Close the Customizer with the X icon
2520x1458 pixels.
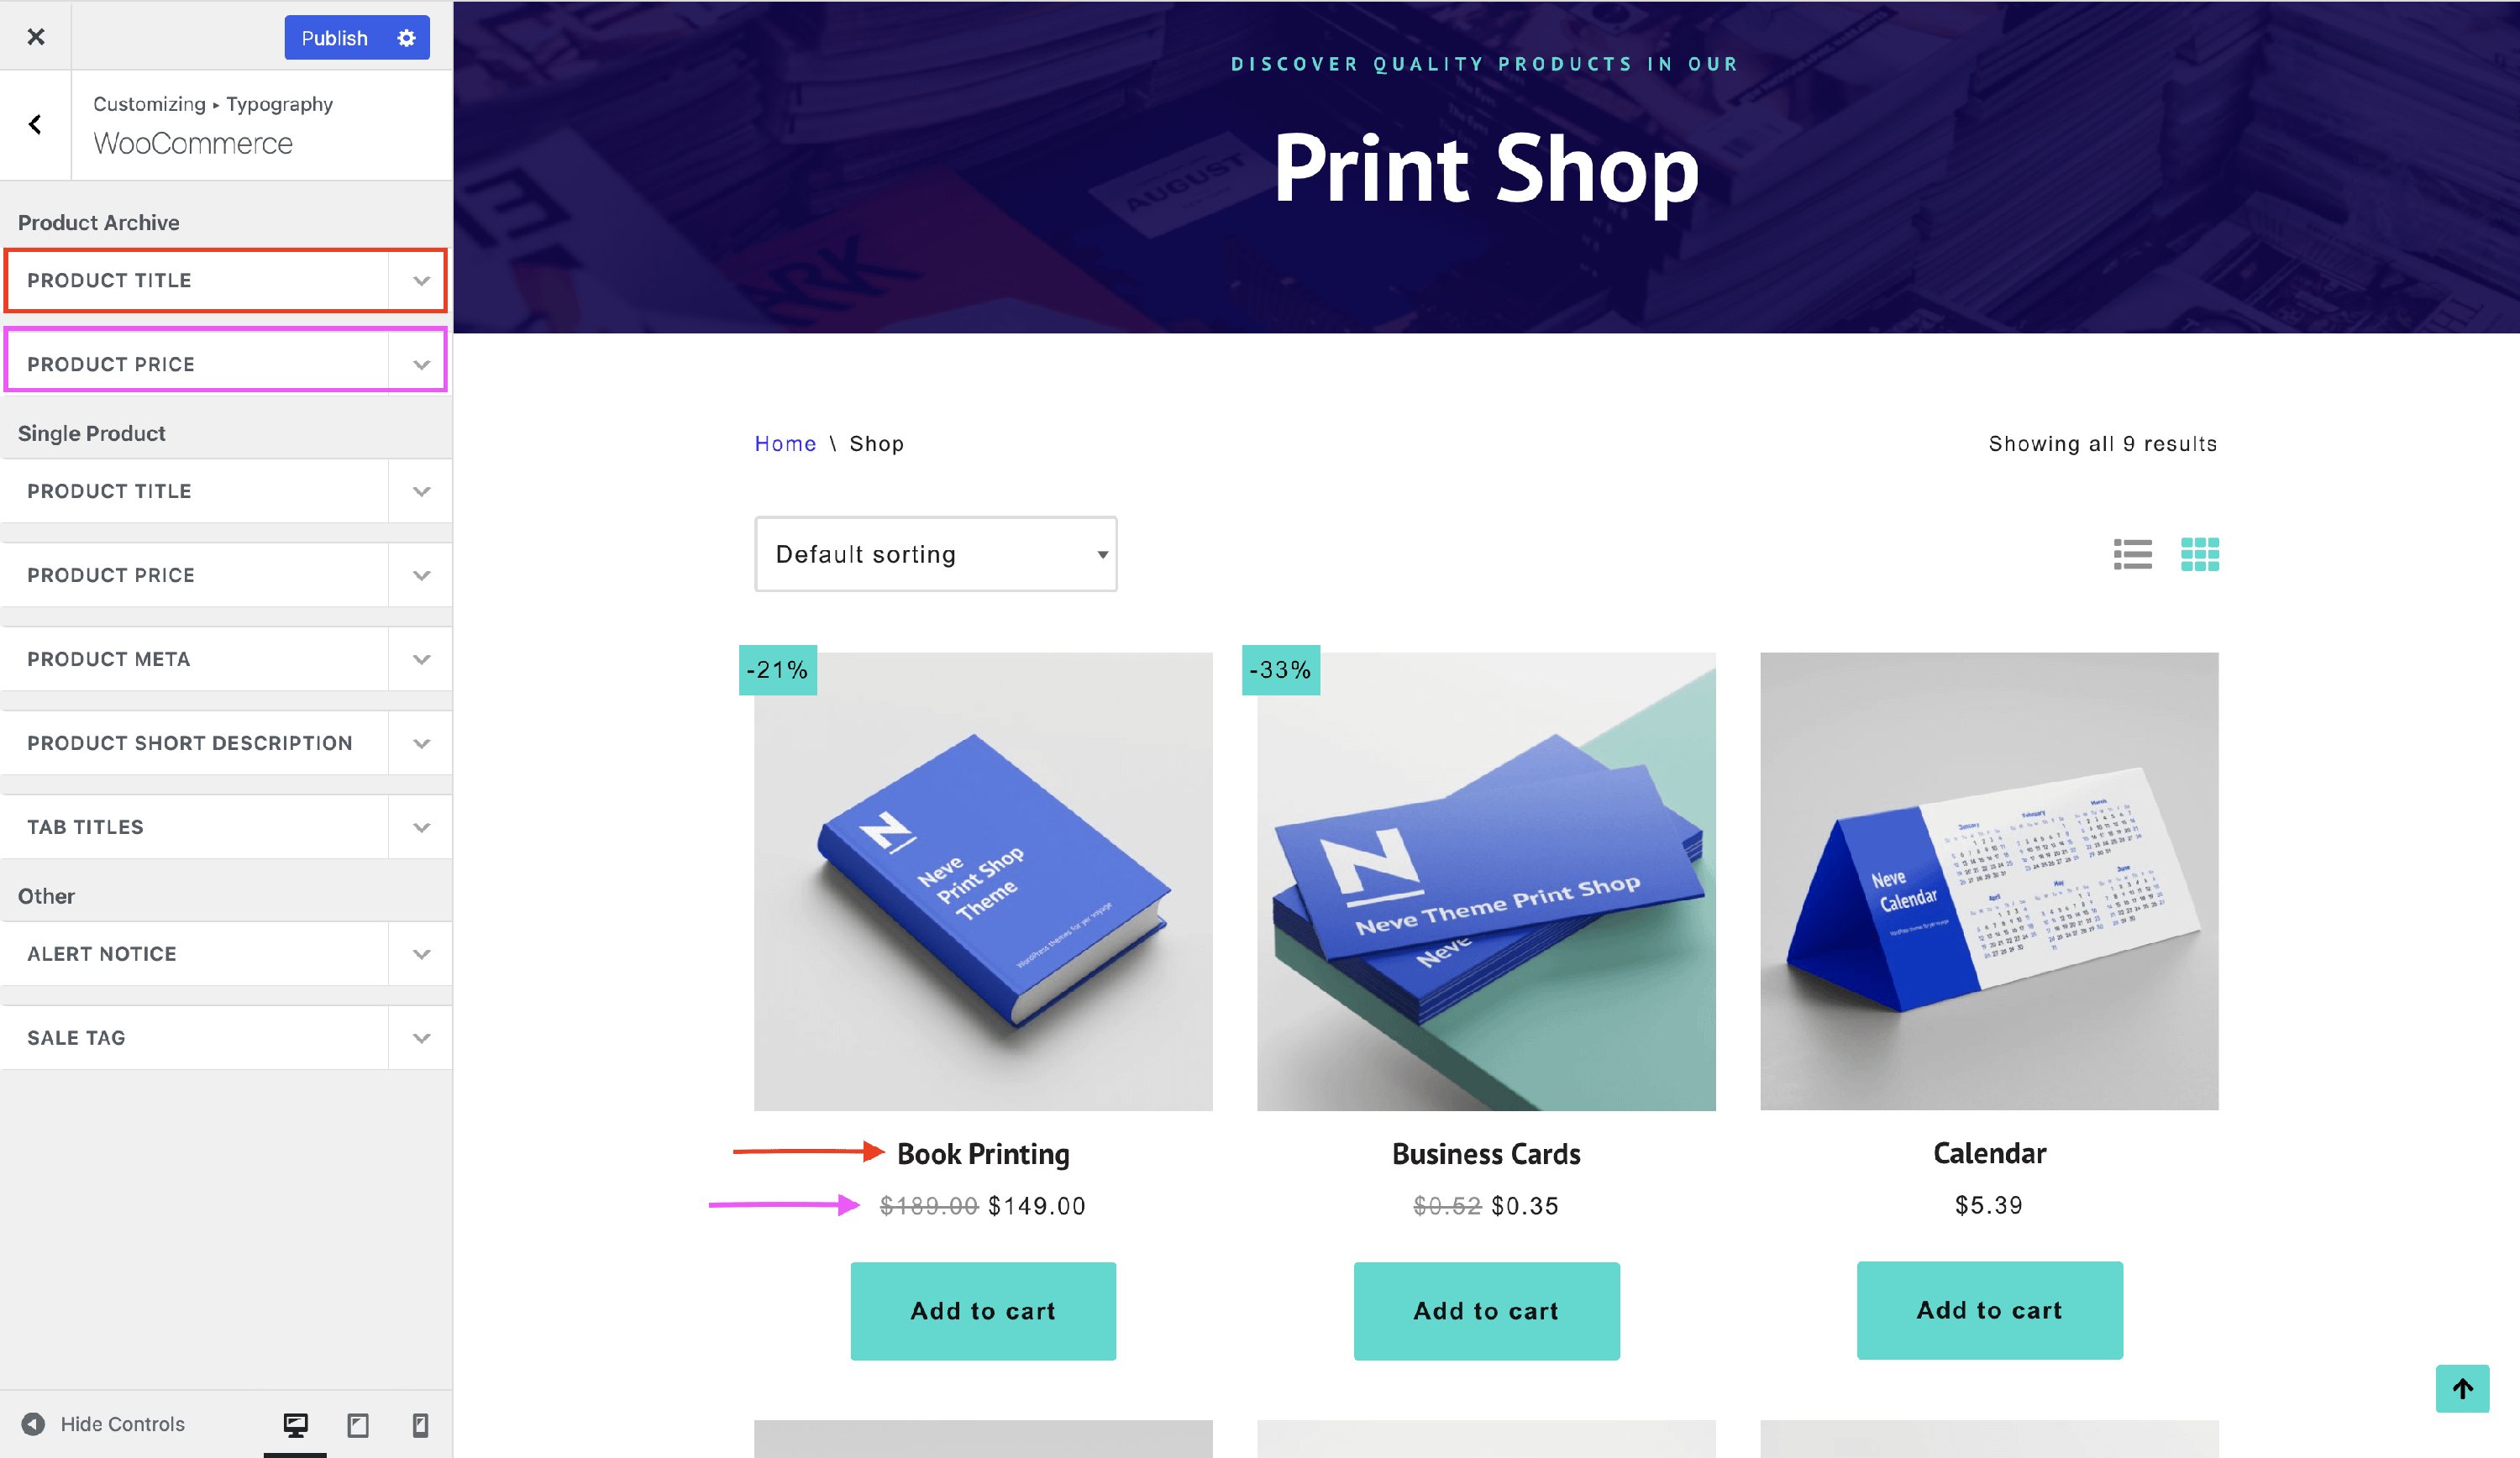(x=36, y=37)
